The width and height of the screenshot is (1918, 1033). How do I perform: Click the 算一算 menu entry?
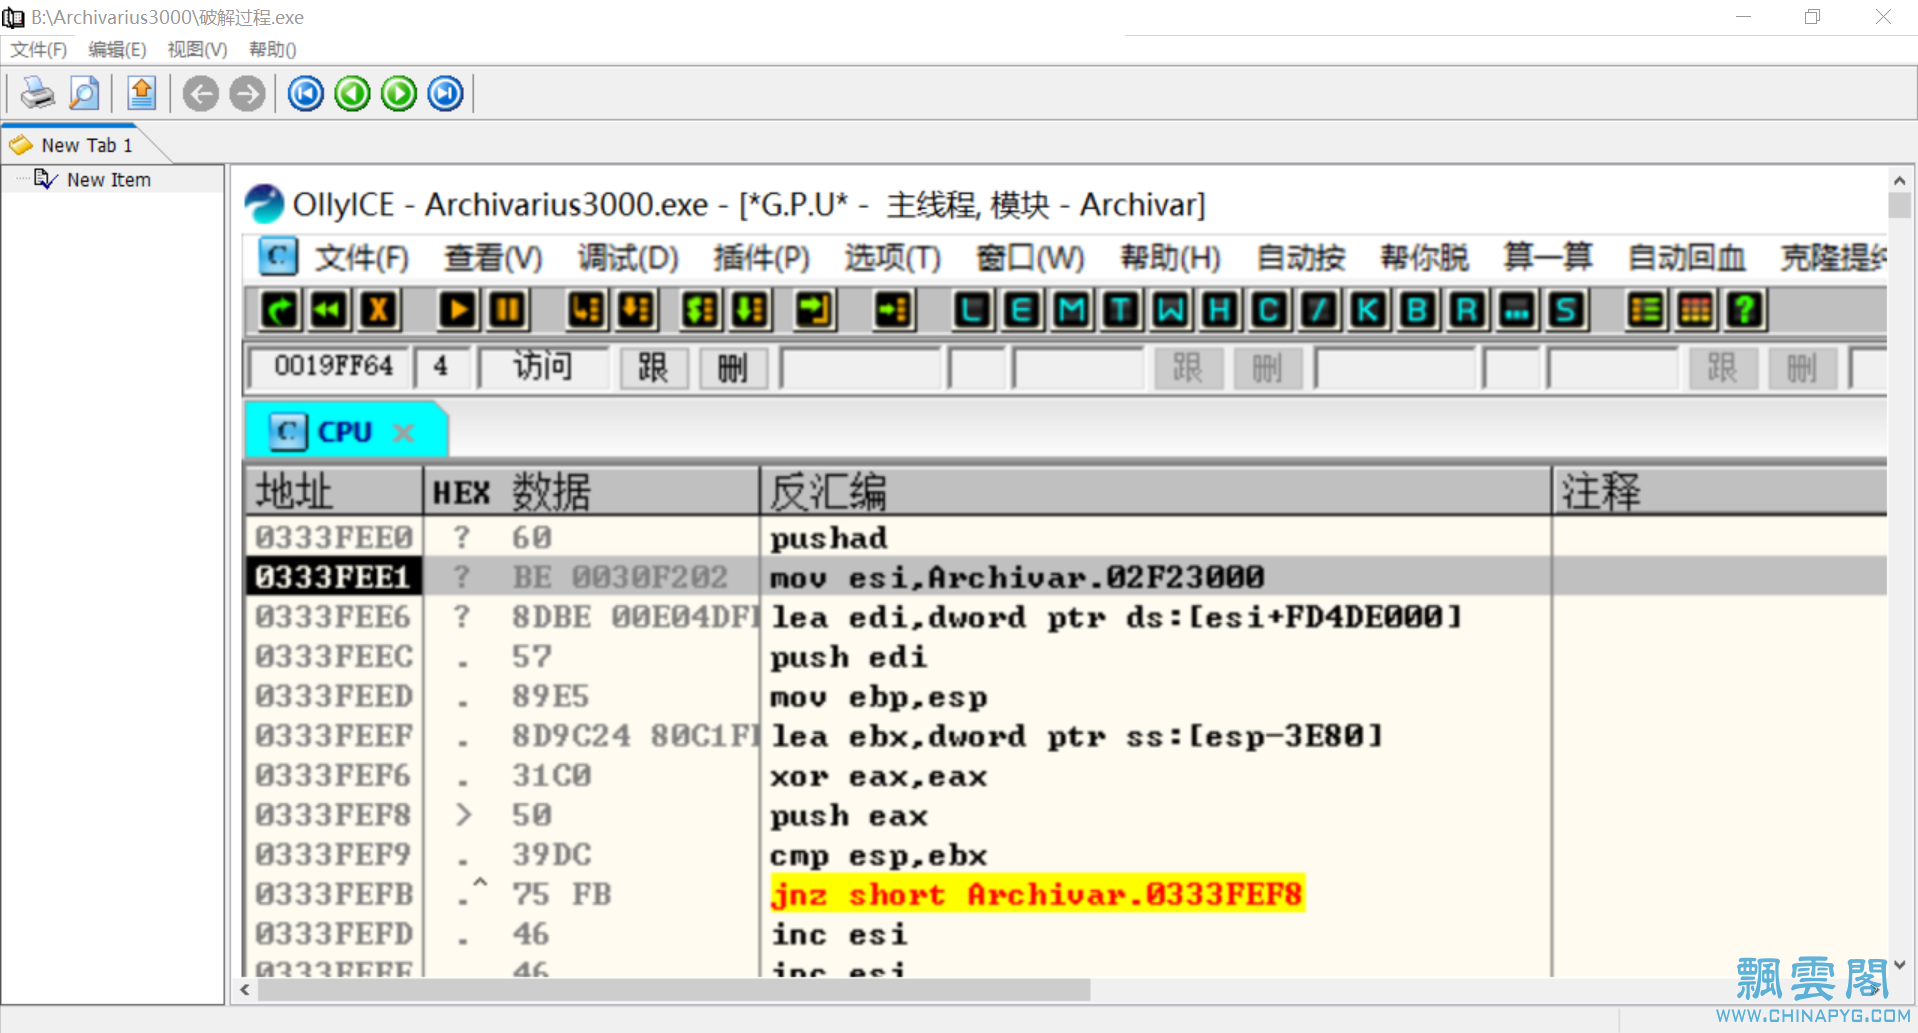tap(1547, 258)
